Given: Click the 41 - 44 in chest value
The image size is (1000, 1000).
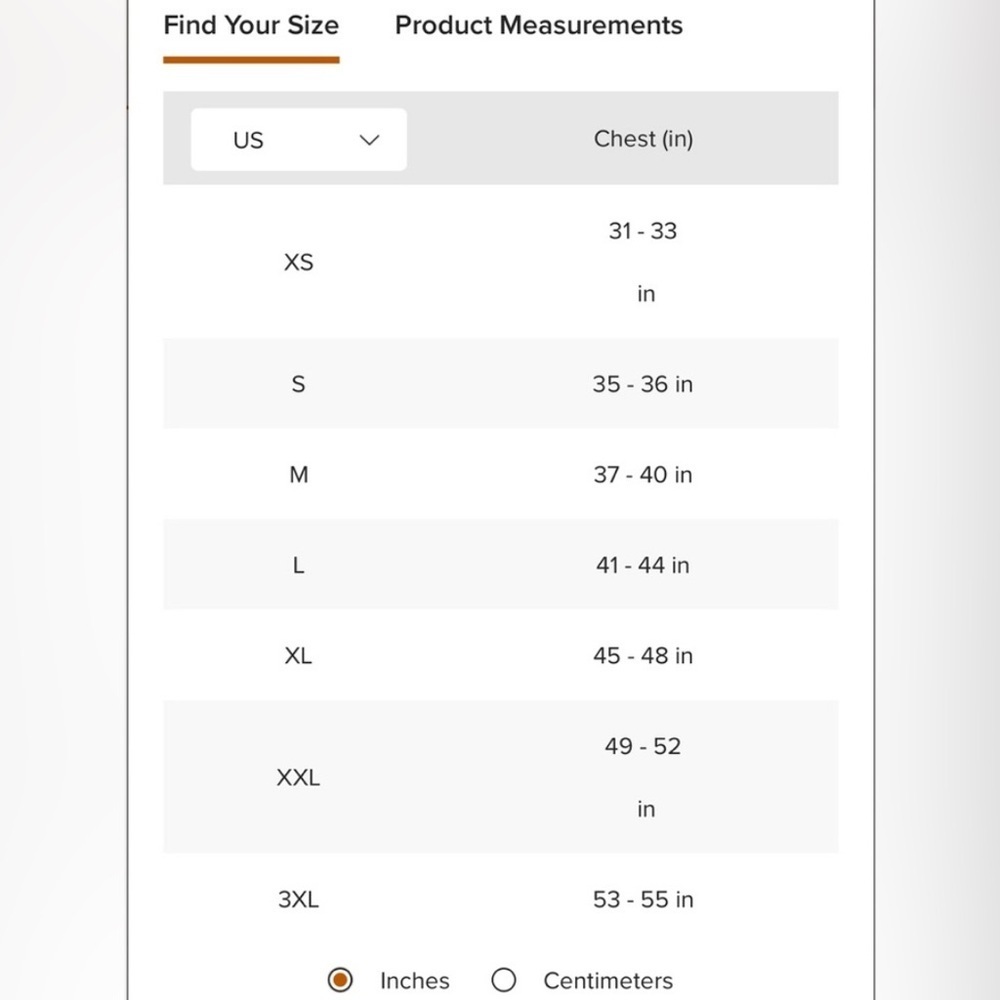Looking at the screenshot, I should coord(642,565).
